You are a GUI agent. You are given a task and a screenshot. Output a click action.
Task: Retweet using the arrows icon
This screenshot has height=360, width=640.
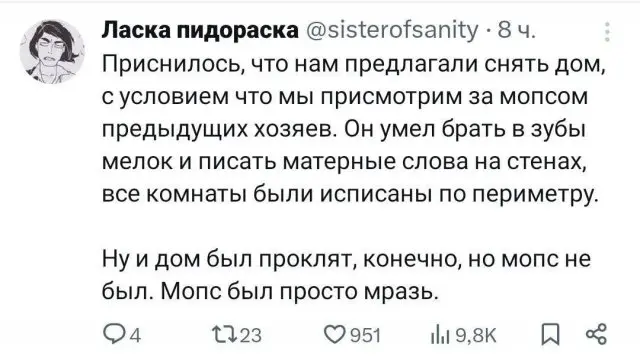click(222, 334)
